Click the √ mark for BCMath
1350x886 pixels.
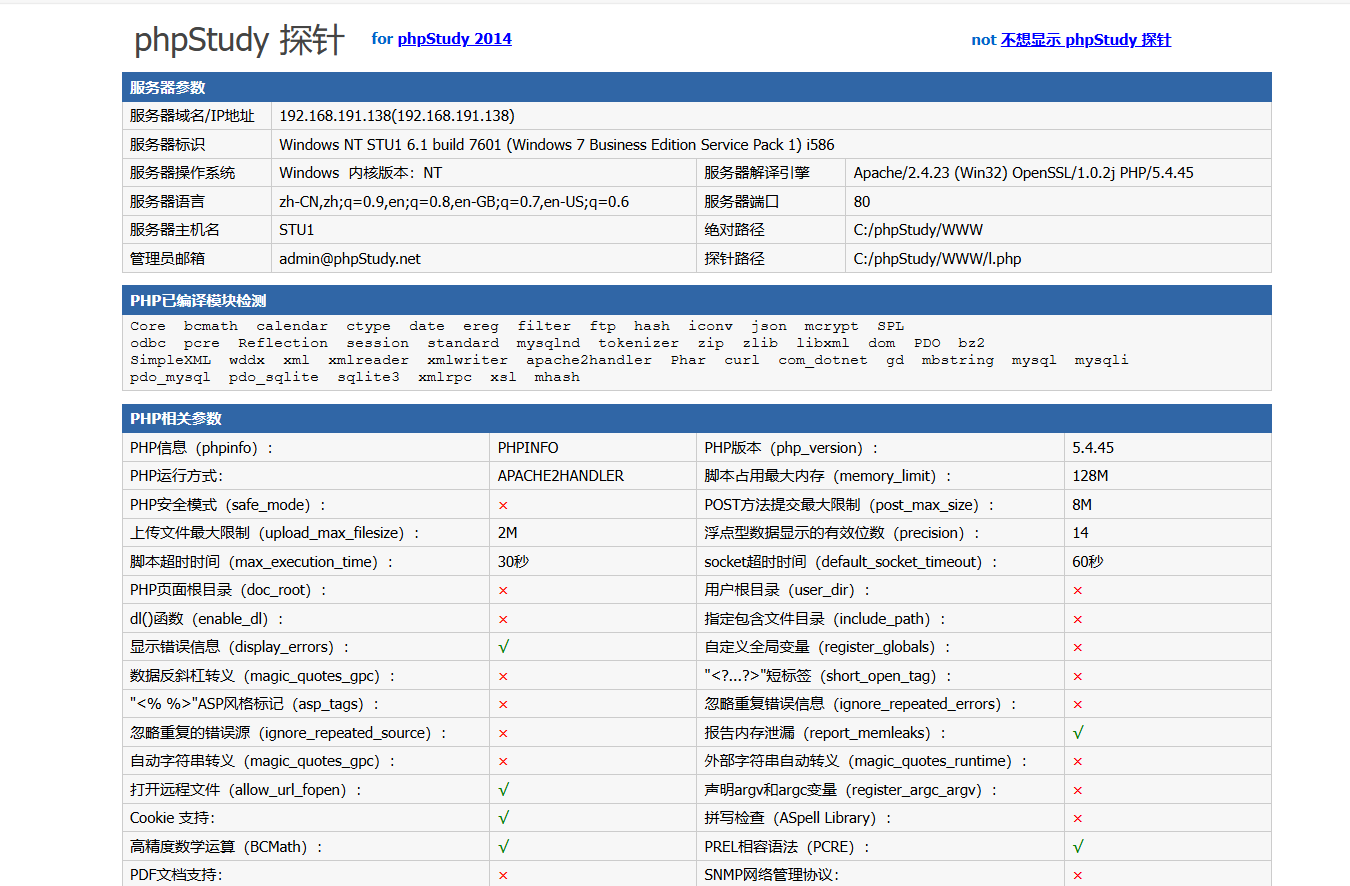click(504, 847)
